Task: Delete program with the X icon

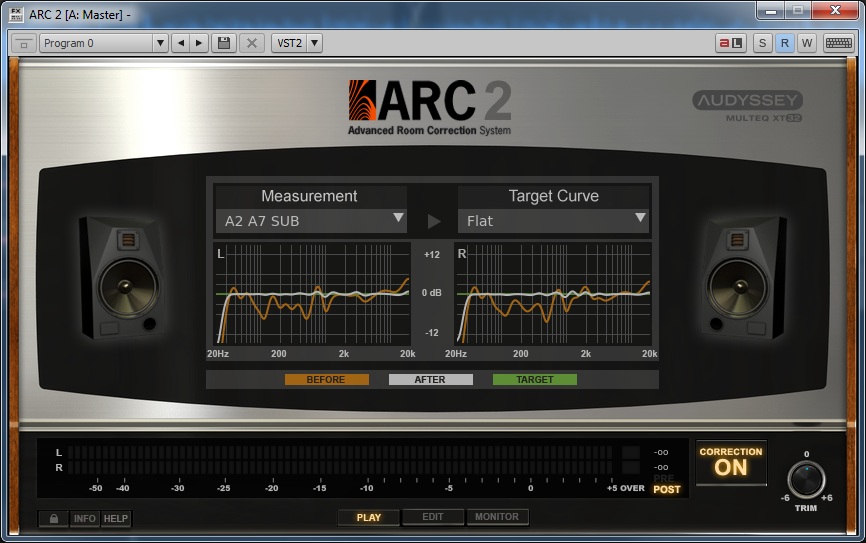Action: [252, 43]
